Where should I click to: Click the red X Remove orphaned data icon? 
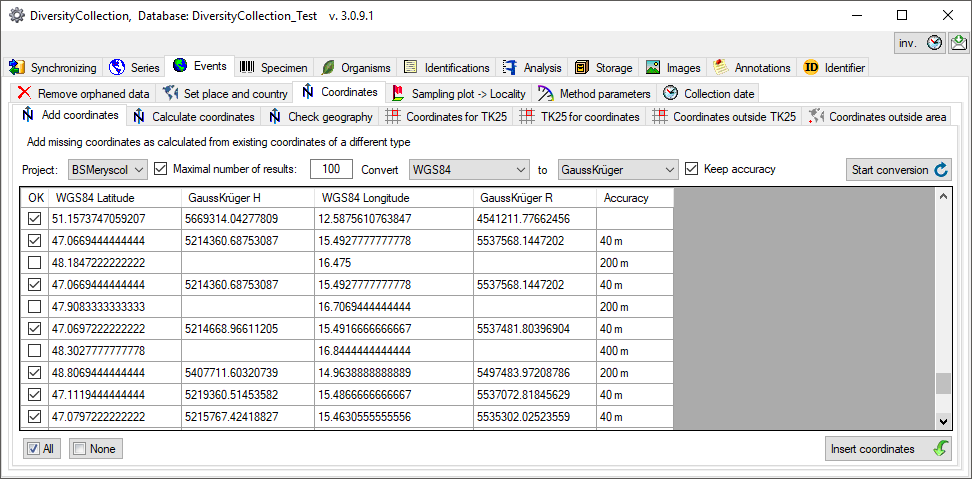pos(24,94)
